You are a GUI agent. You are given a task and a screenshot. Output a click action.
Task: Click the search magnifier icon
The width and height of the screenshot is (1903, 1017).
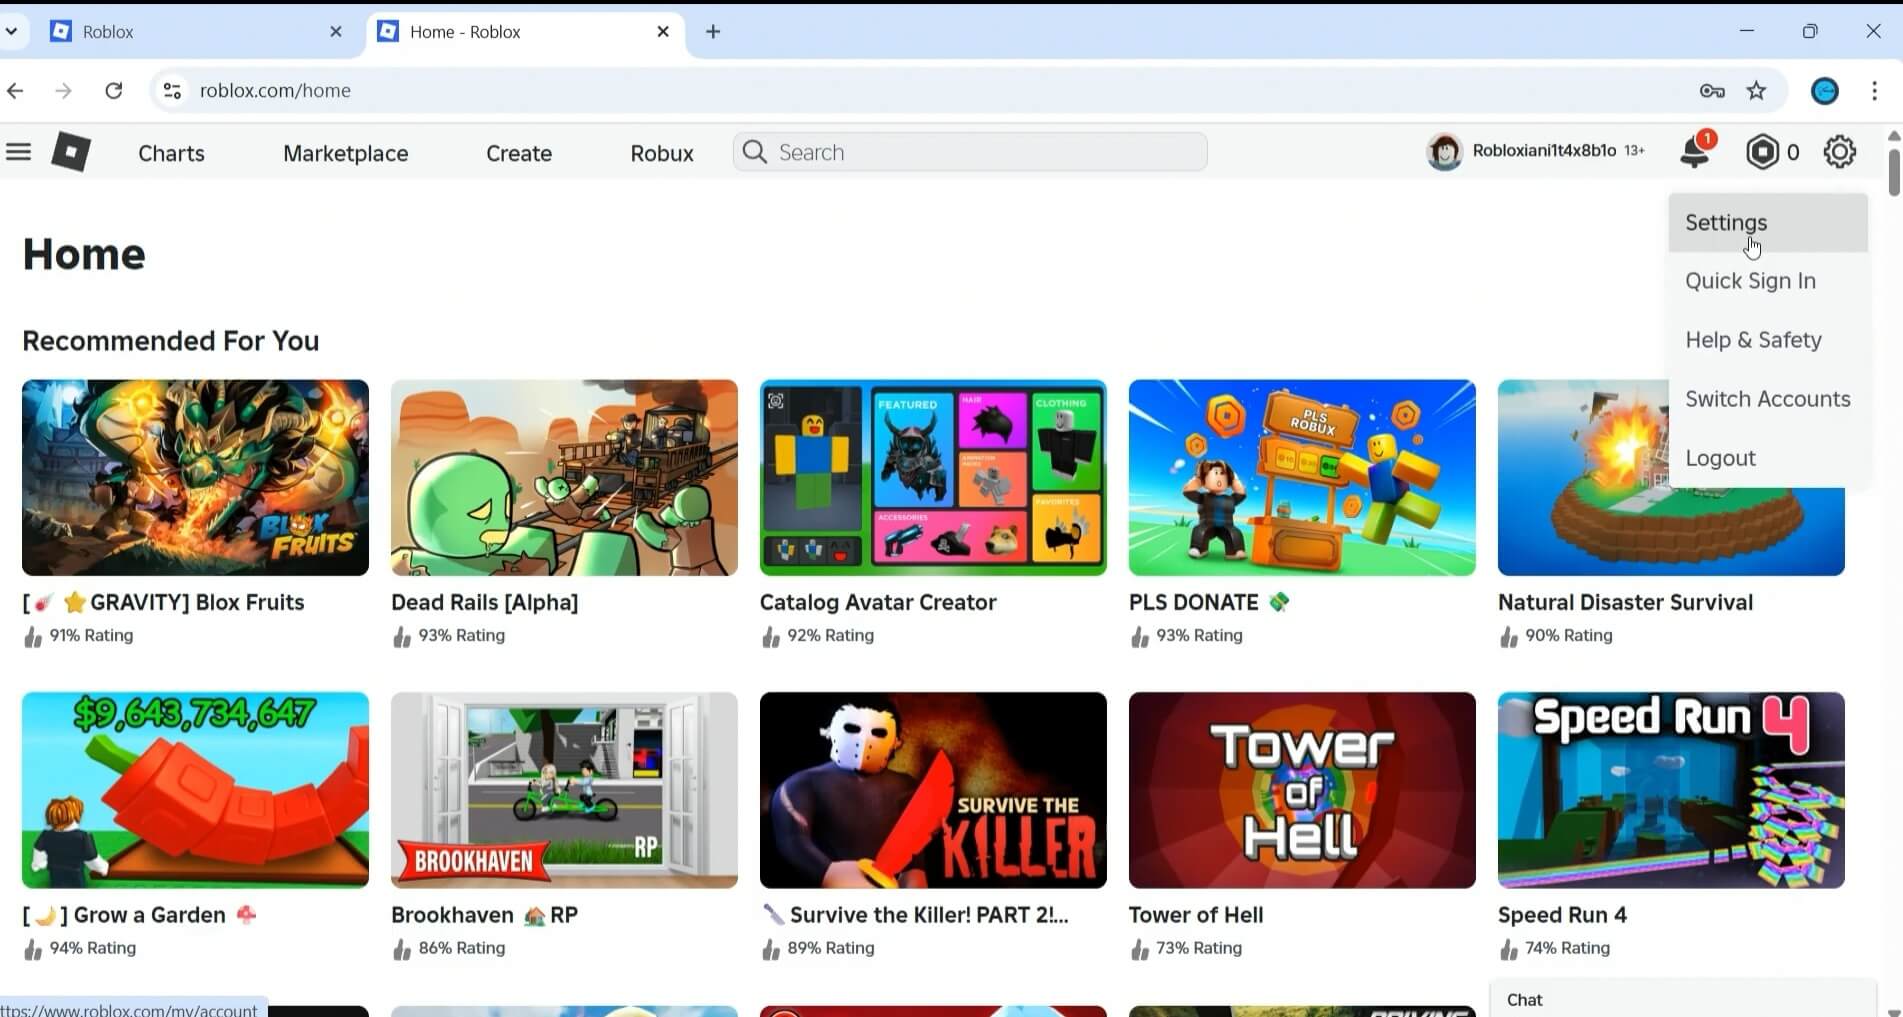pyautogui.click(x=755, y=152)
